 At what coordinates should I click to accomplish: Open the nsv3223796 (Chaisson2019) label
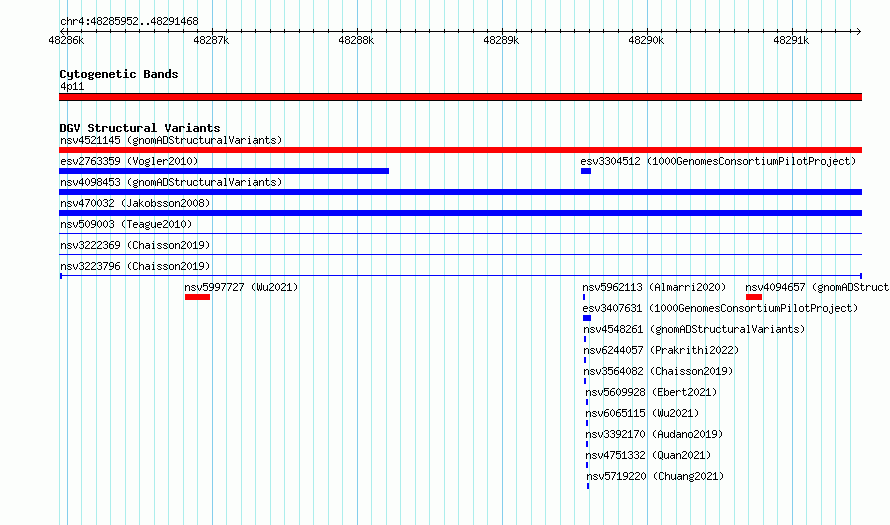point(135,266)
